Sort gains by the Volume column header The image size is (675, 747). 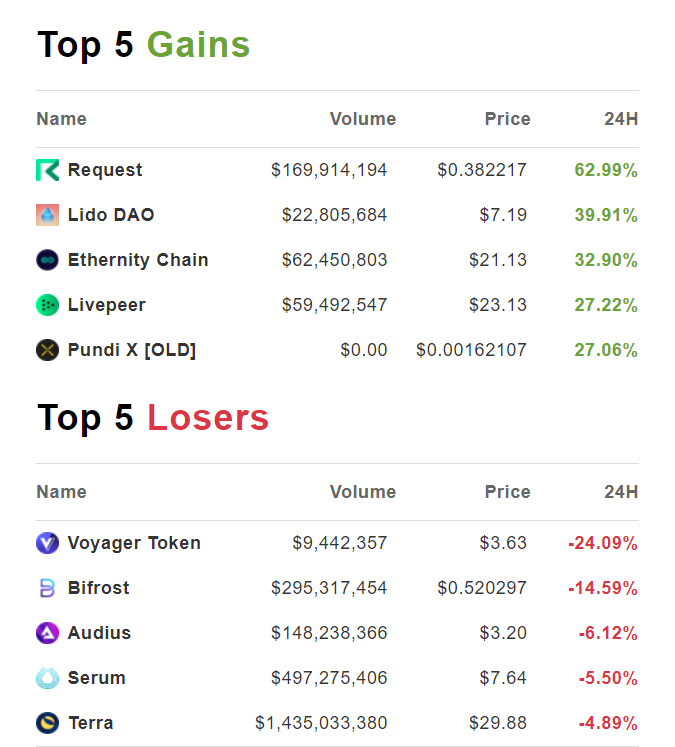[362, 119]
